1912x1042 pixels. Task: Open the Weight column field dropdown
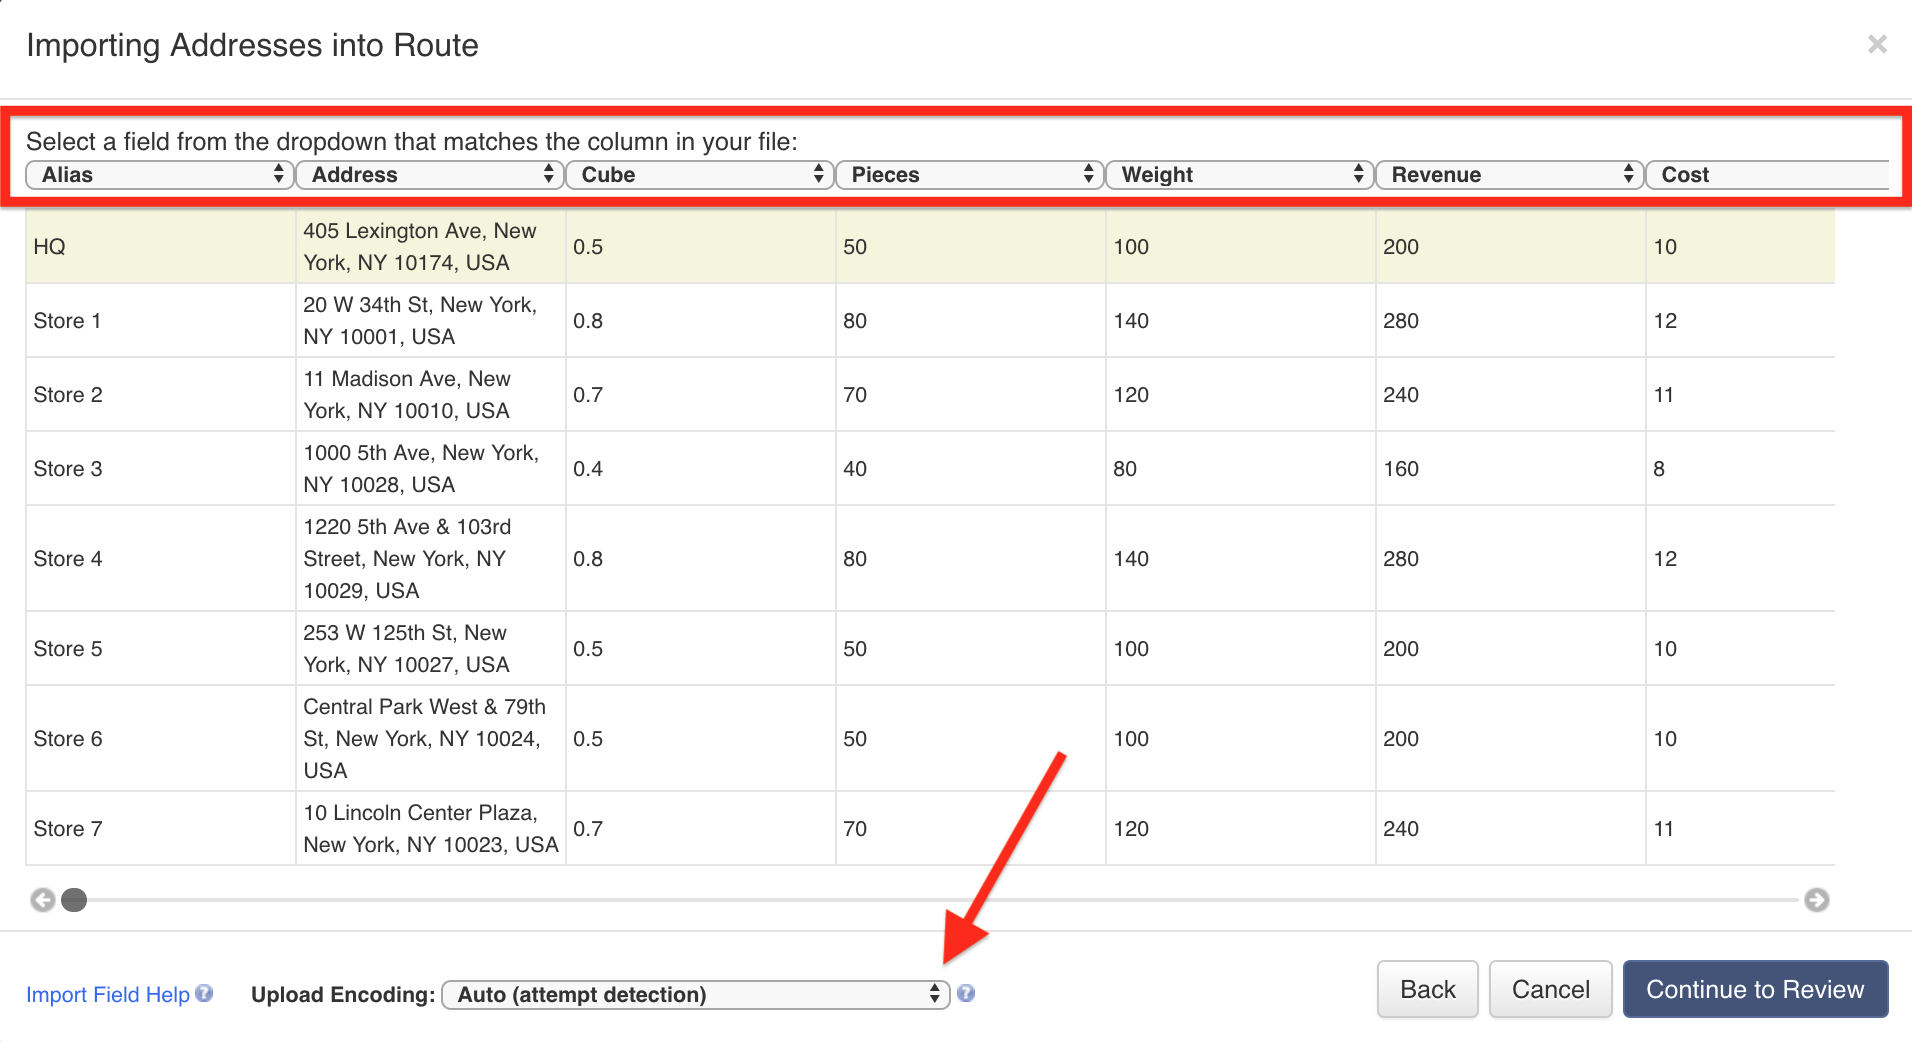(1240, 174)
